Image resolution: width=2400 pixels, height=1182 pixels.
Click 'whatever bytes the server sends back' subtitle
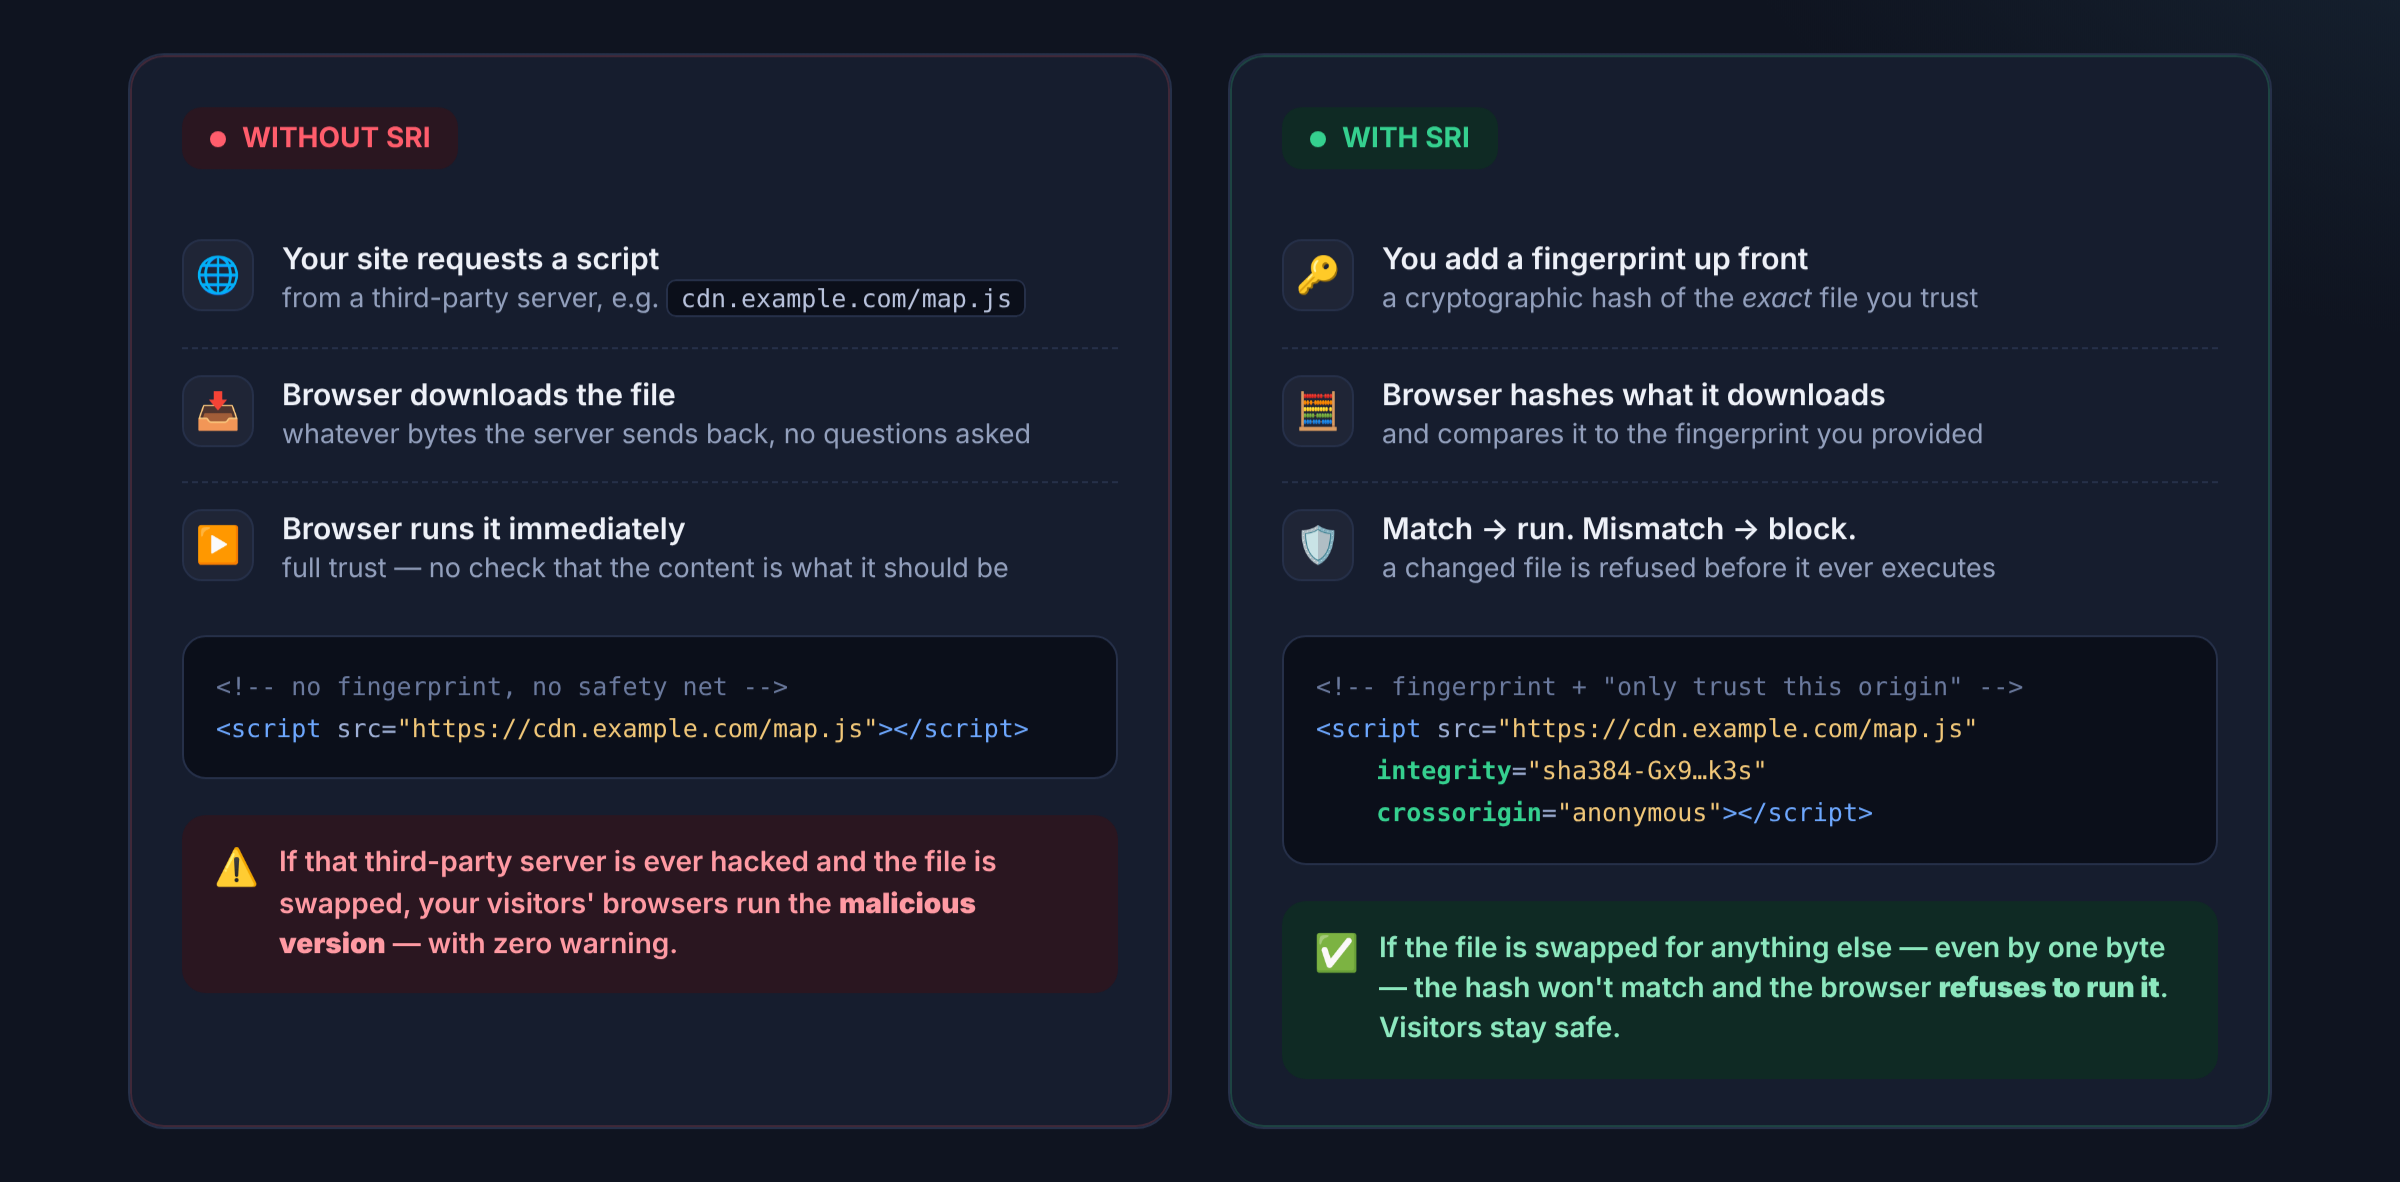click(x=656, y=434)
